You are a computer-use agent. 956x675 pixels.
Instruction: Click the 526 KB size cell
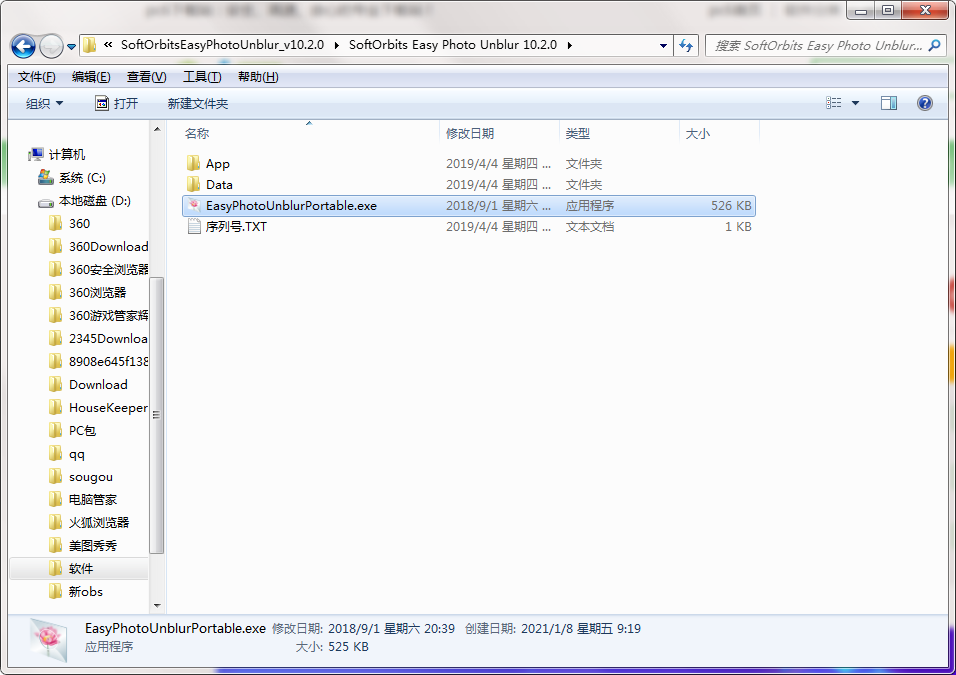pos(731,205)
